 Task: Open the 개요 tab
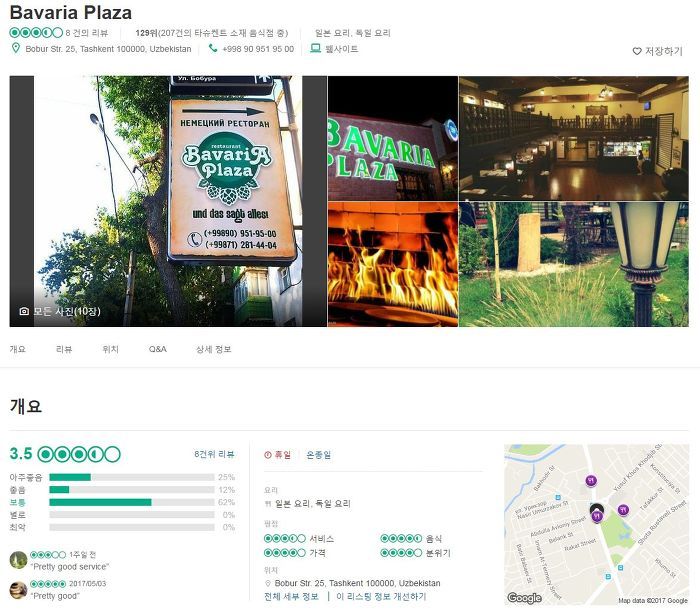click(18, 349)
